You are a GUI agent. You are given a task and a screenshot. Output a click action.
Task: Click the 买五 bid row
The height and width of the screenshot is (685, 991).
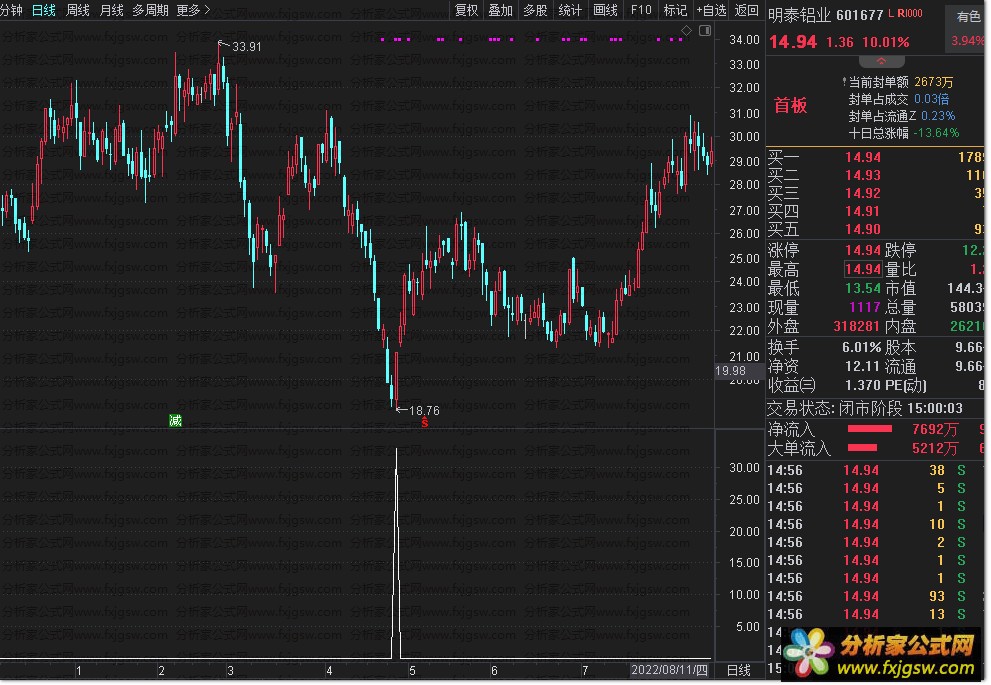tap(876, 229)
